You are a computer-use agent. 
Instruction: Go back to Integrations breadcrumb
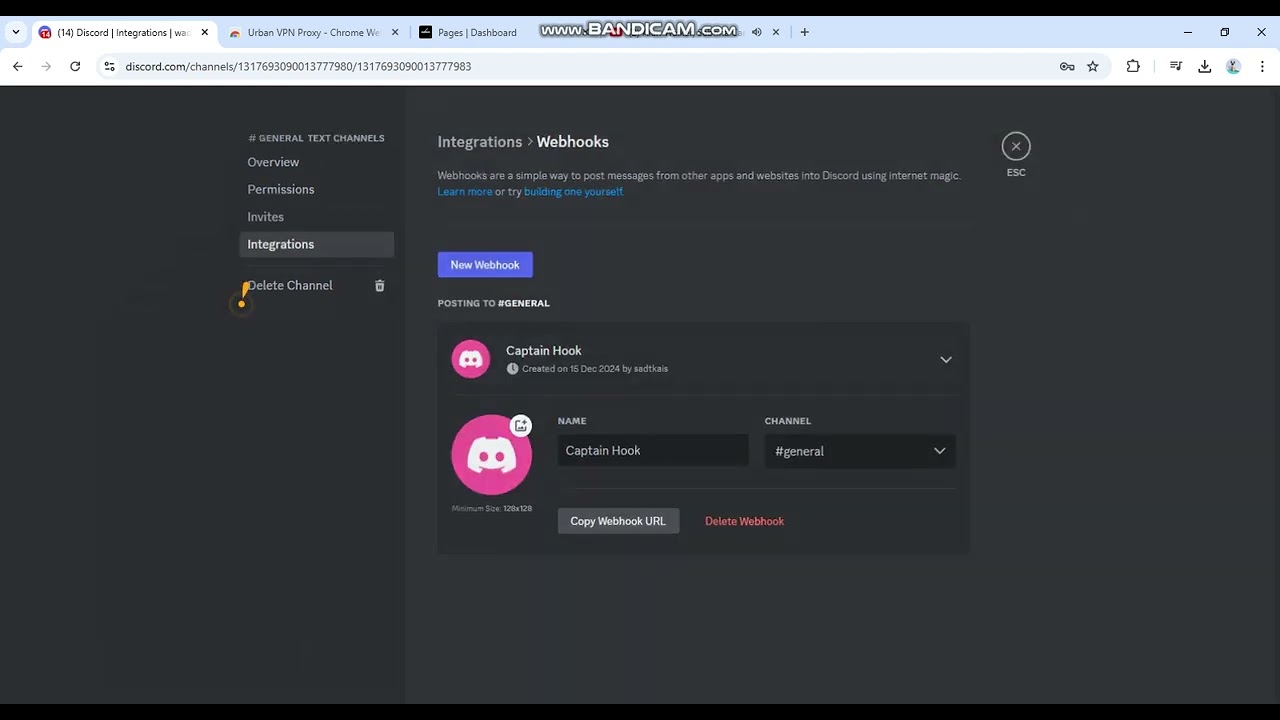[480, 142]
